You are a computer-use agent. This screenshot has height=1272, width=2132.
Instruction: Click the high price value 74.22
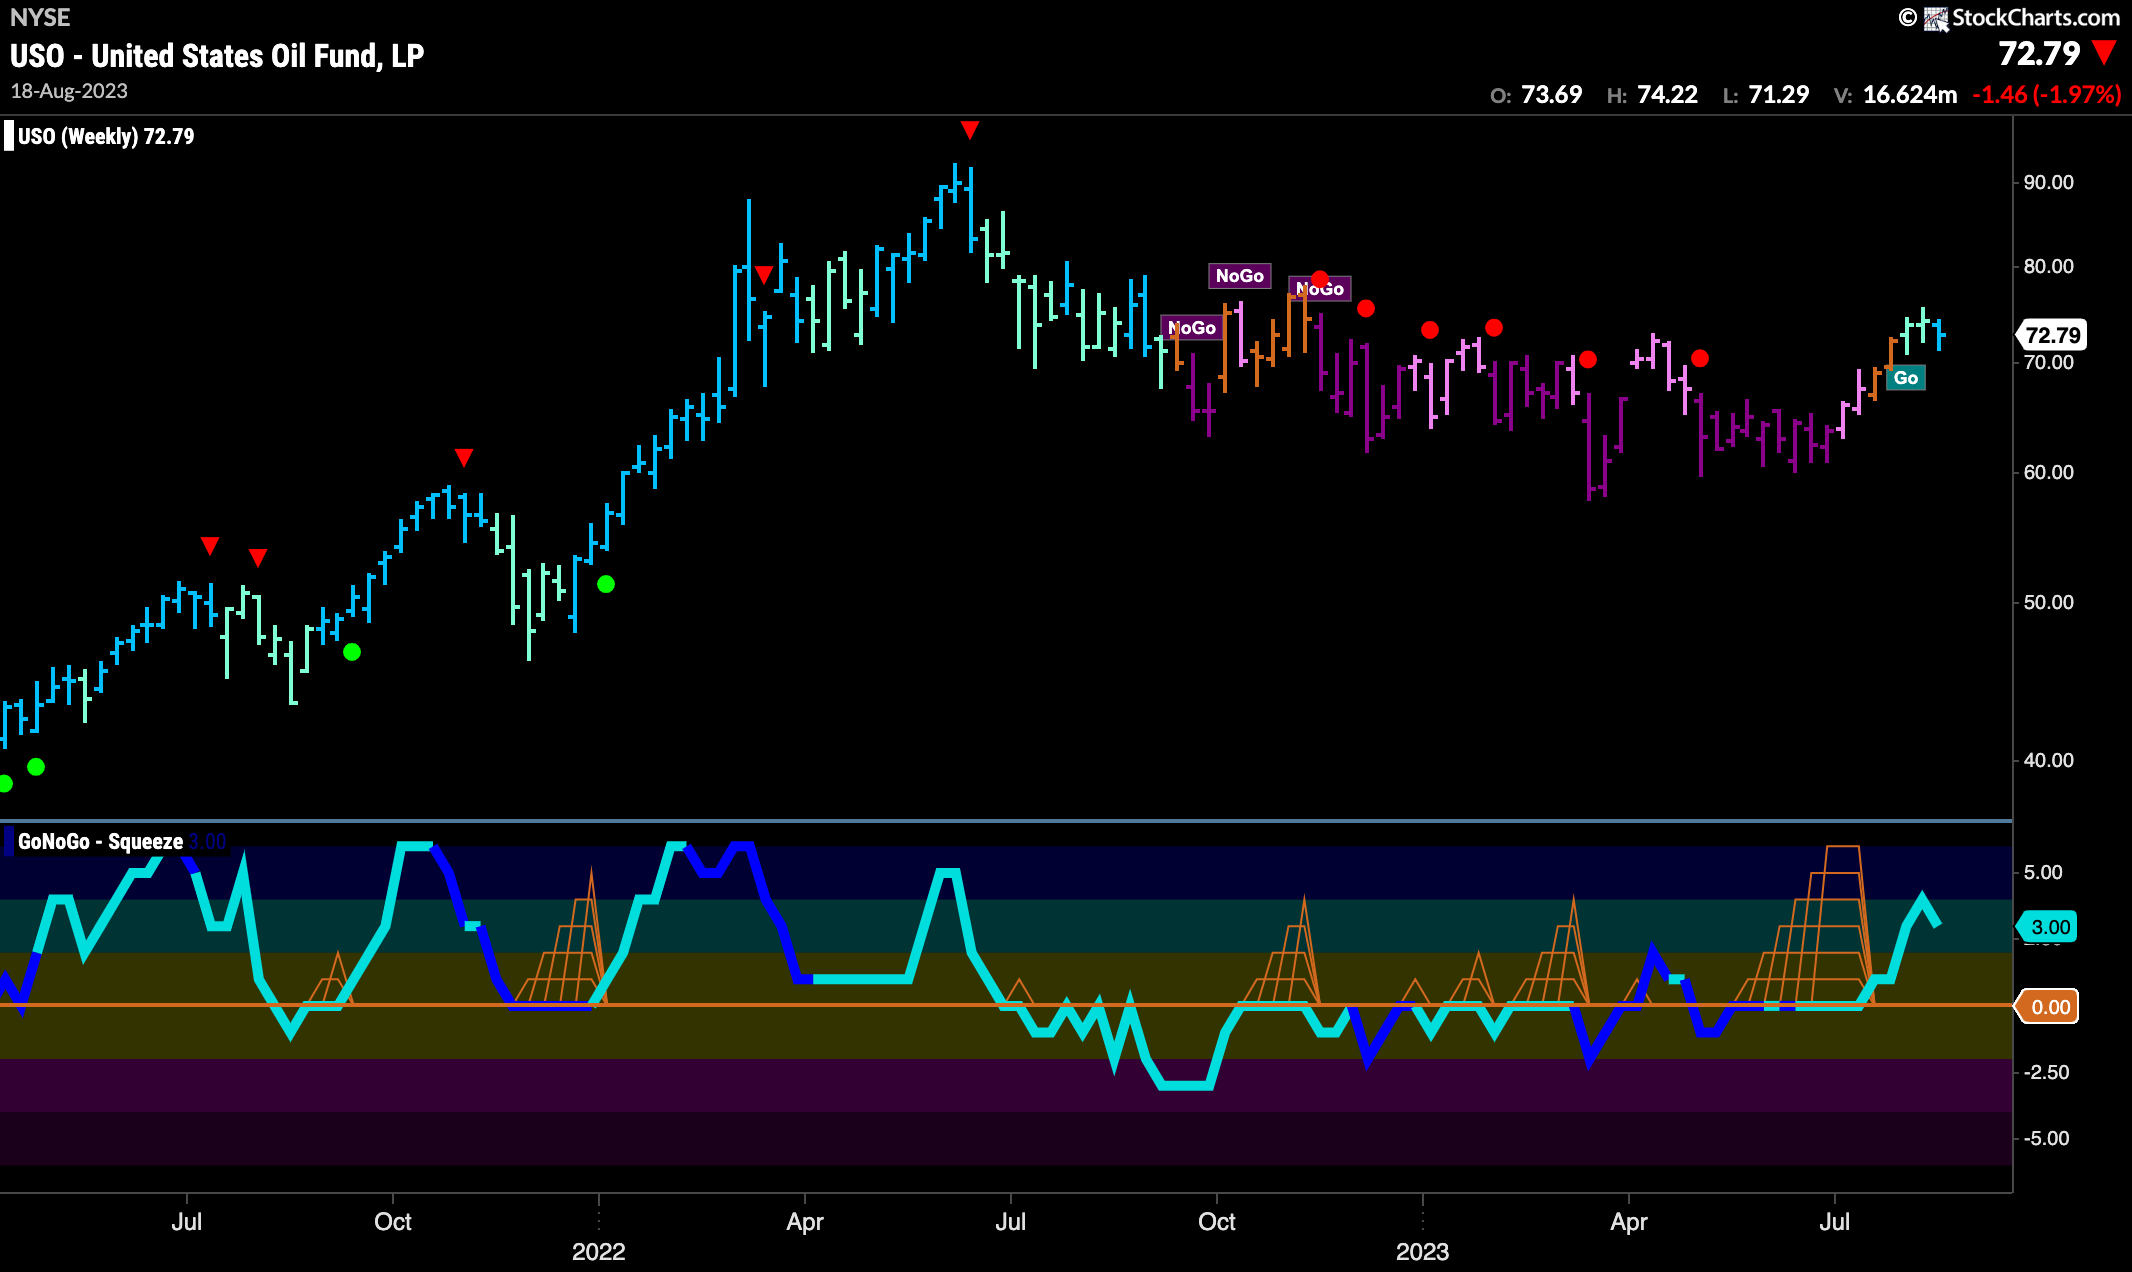1667,95
